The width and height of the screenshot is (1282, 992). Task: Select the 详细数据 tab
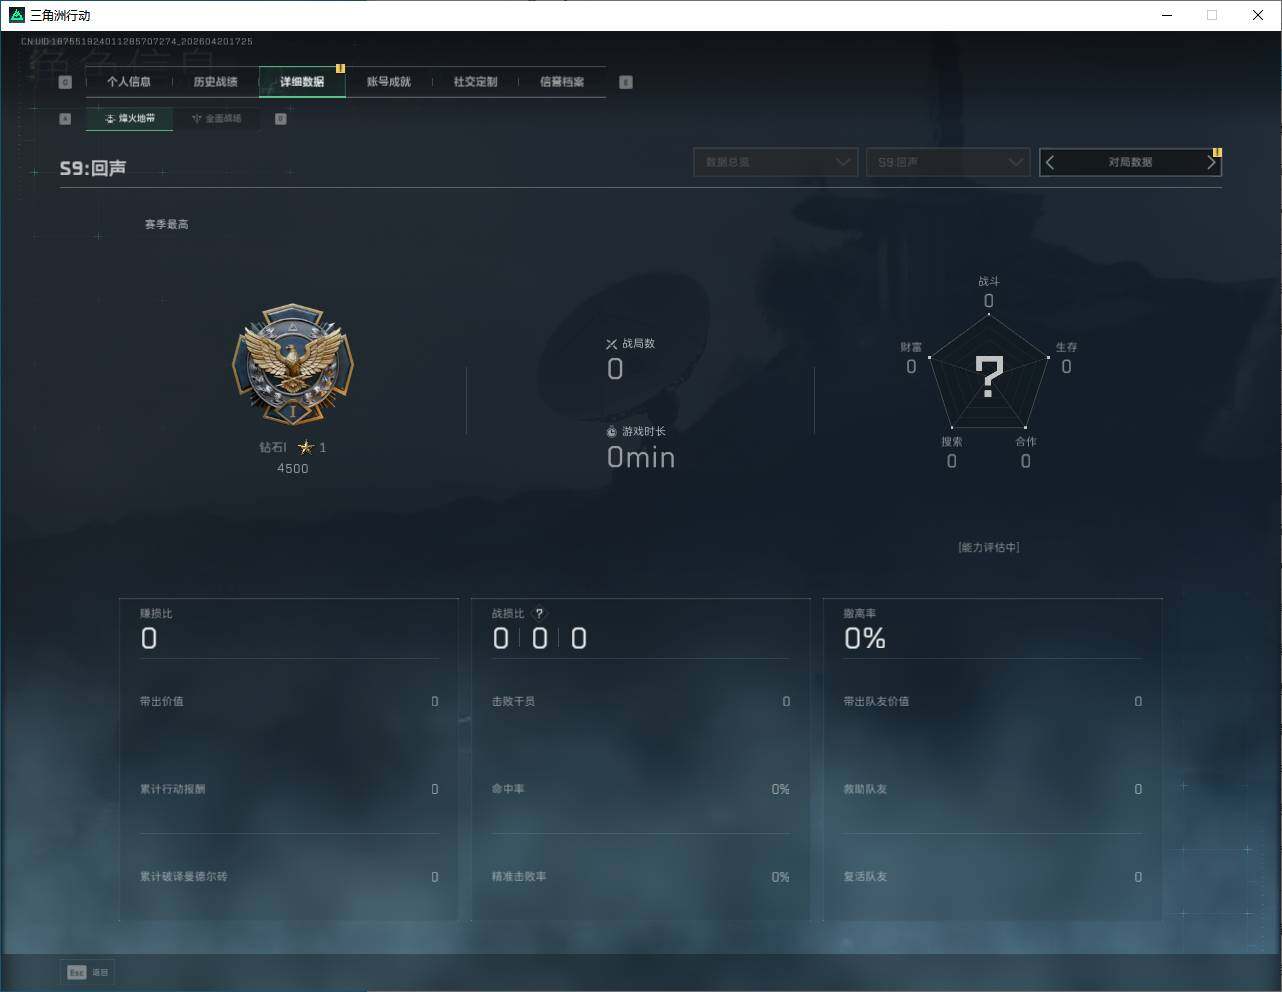tap(302, 82)
